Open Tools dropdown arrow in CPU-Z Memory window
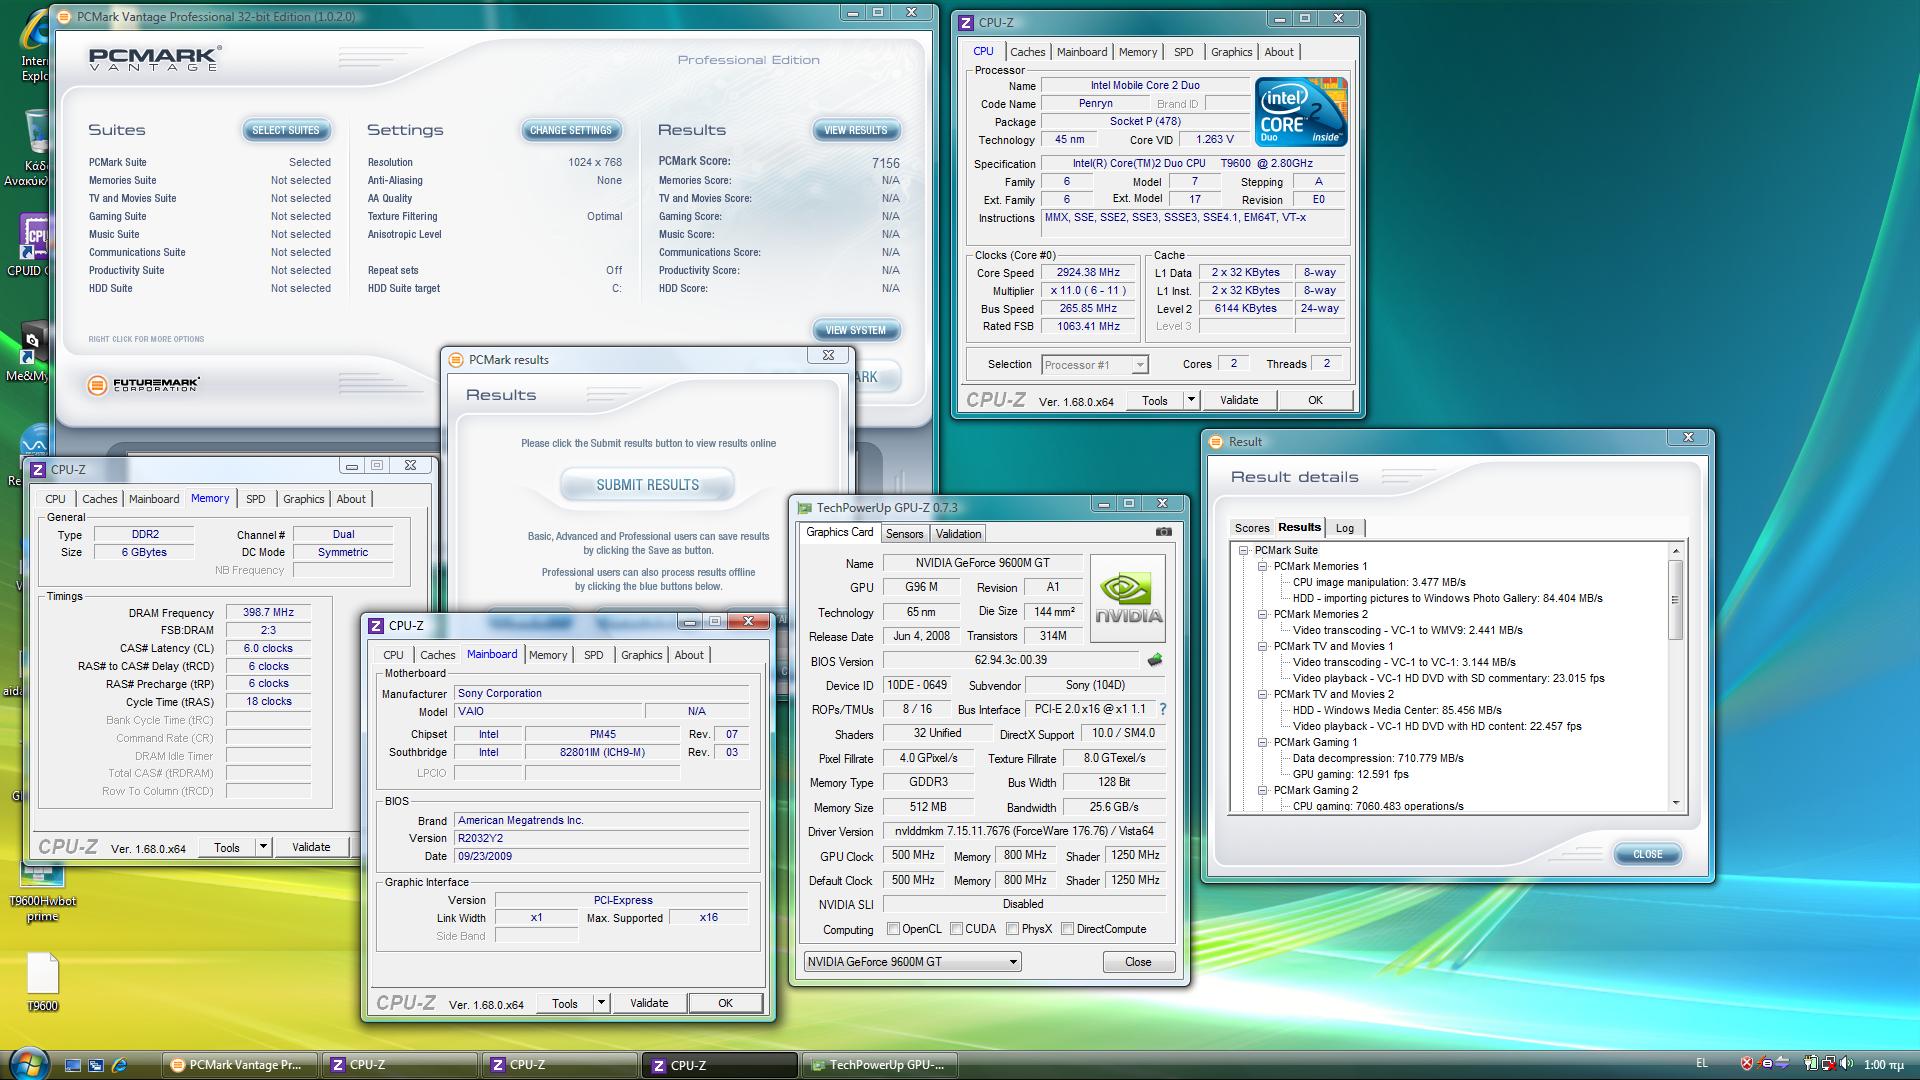The height and width of the screenshot is (1080, 1920). pyautogui.click(x=263, y=847)
